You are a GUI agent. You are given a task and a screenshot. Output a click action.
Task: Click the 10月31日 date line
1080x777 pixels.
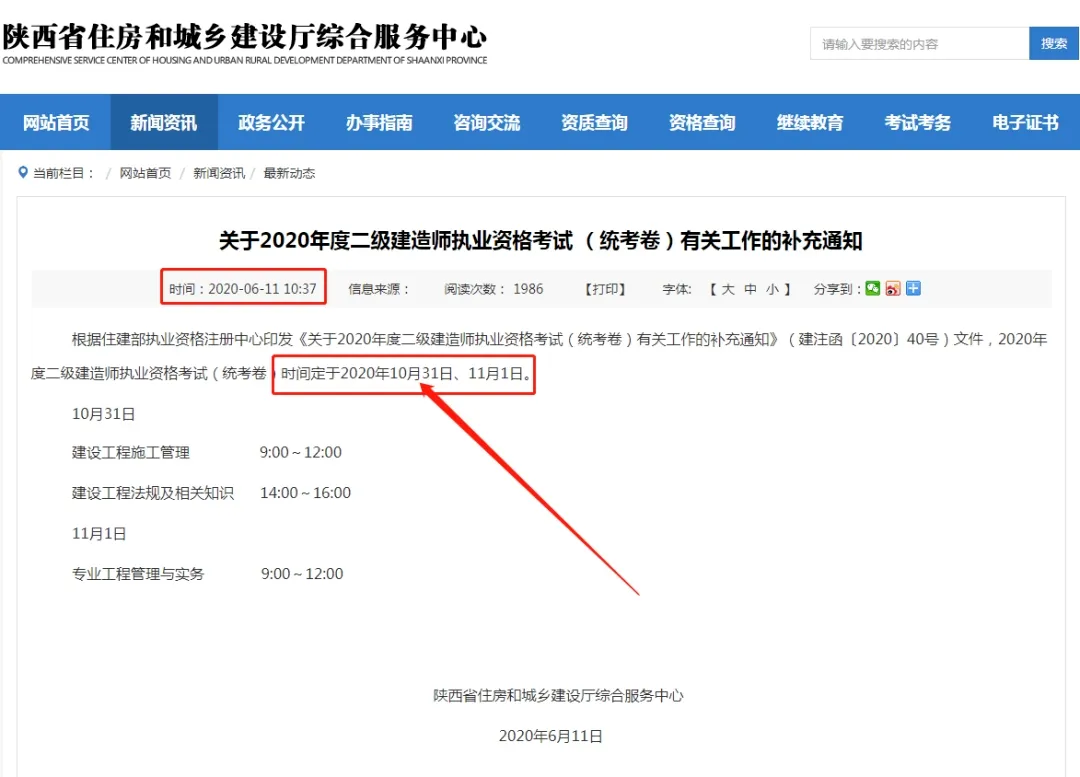103,414
